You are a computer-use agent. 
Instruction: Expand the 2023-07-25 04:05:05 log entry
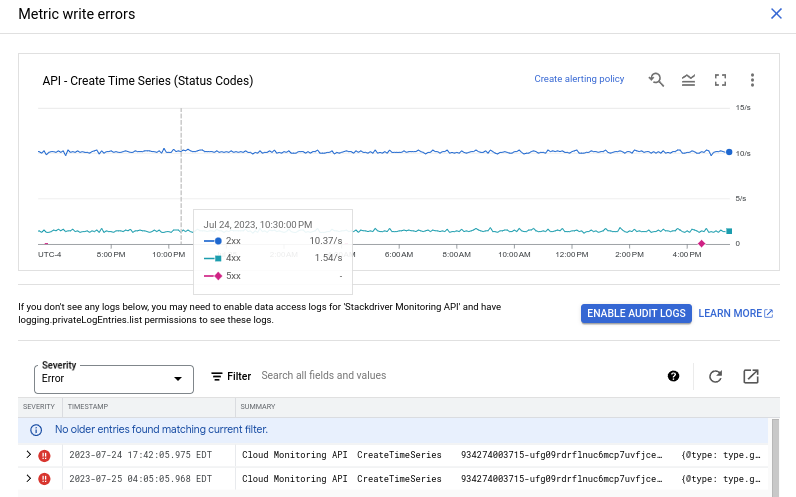28,479
